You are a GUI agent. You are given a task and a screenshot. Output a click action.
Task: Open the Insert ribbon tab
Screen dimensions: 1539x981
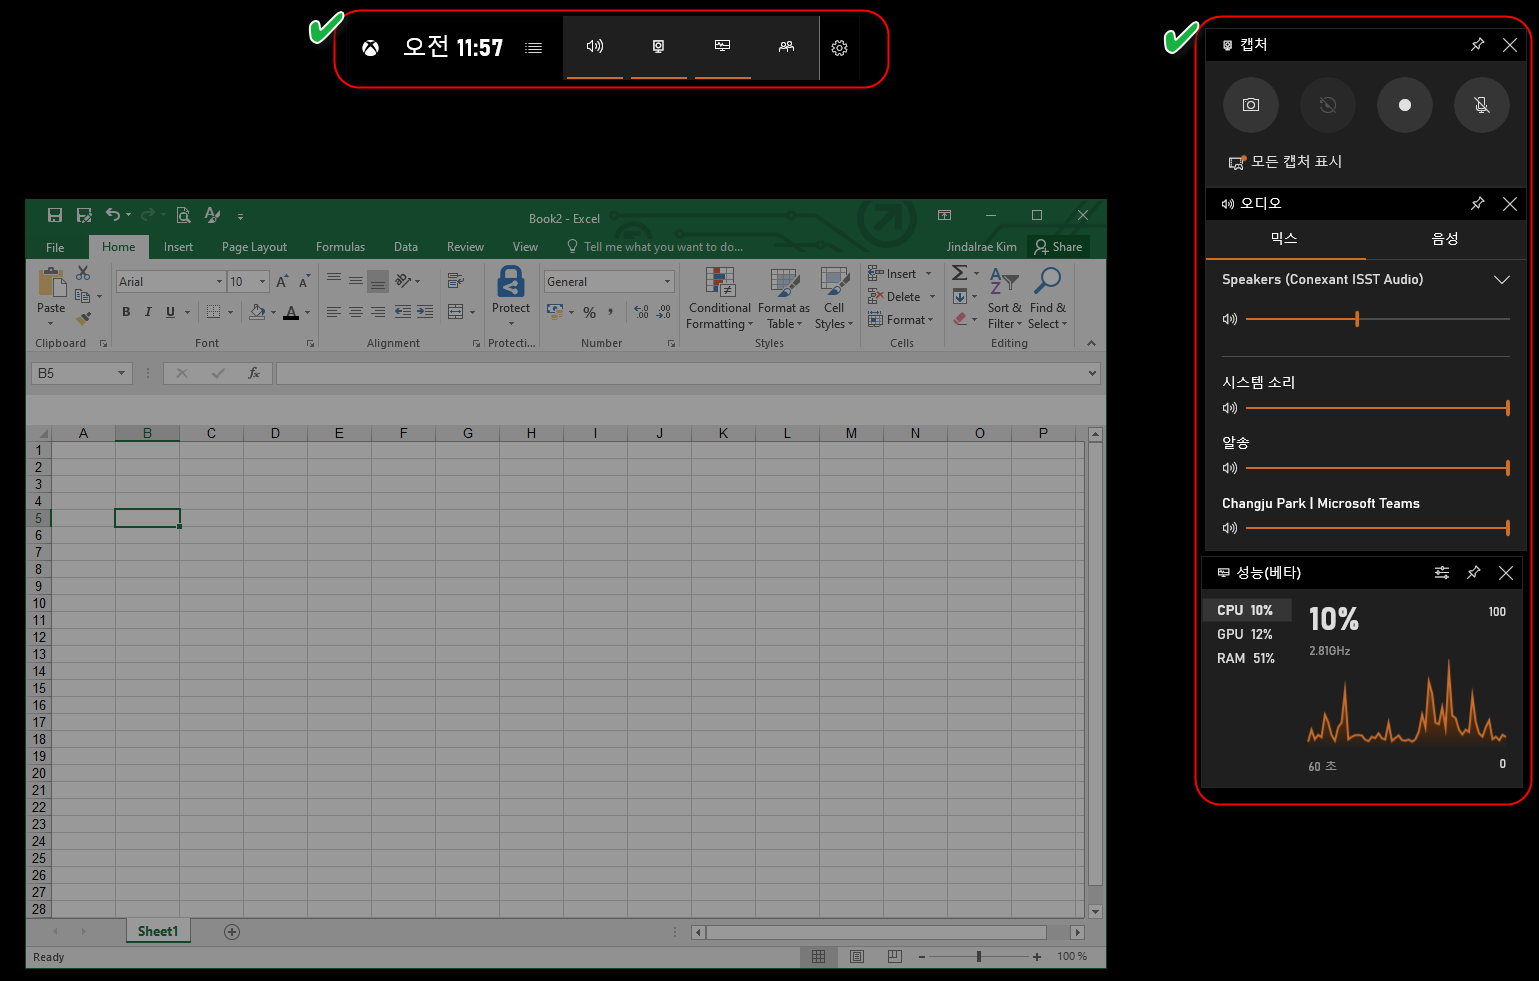tap(178, 247)
